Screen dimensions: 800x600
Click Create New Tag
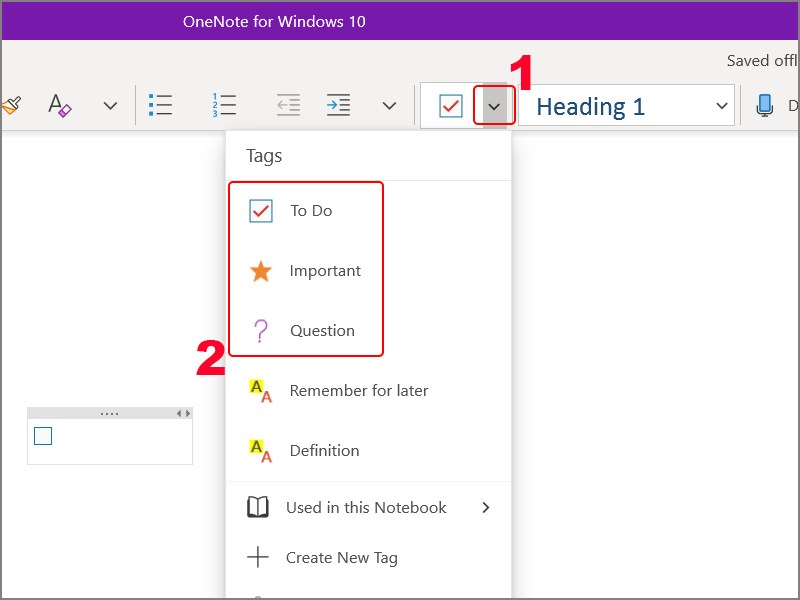[x=368, y=558]
